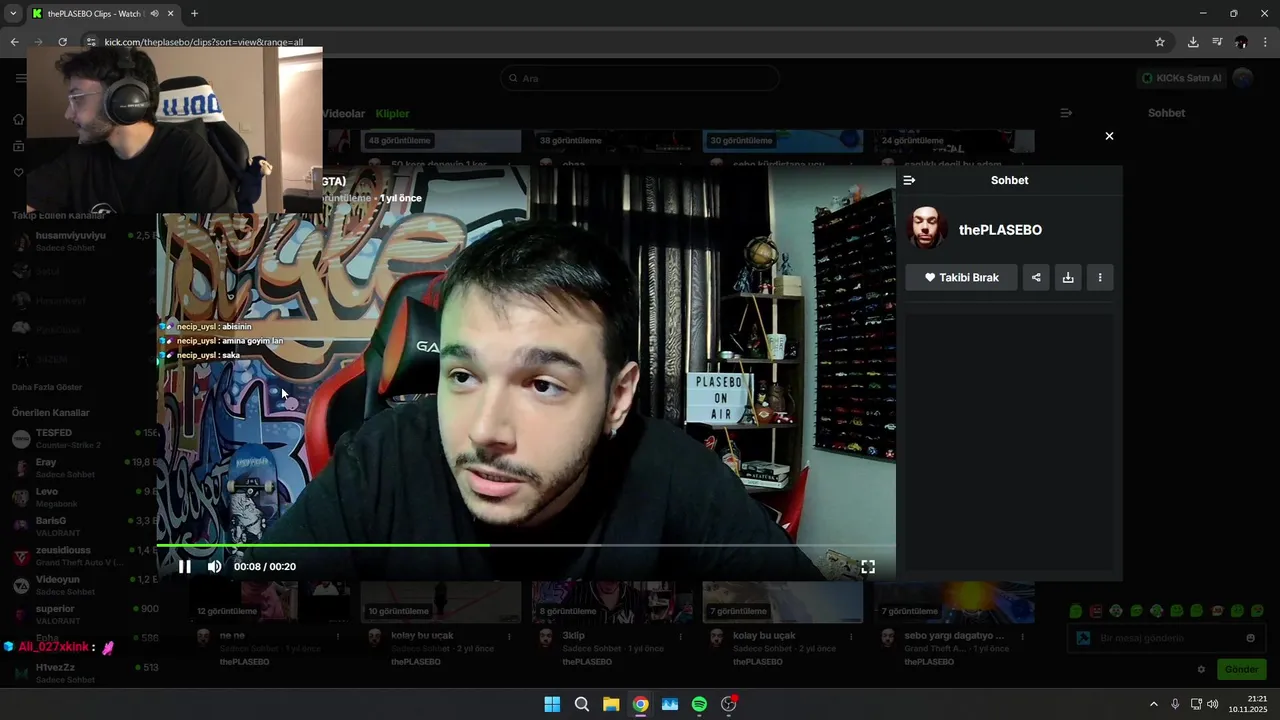
Task: Open chat settings gear icon
Action: click(x=1201, y=670)
